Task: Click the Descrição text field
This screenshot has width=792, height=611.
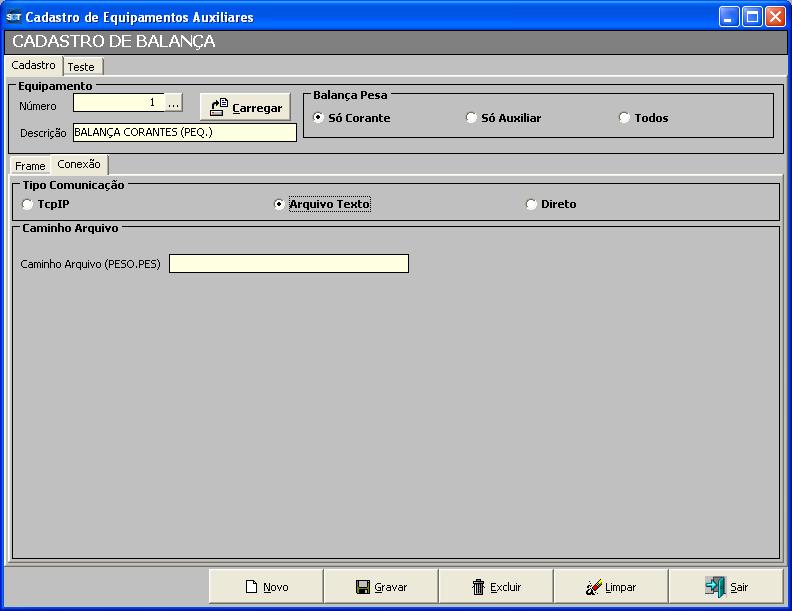Action: click(x=184, y=133)
